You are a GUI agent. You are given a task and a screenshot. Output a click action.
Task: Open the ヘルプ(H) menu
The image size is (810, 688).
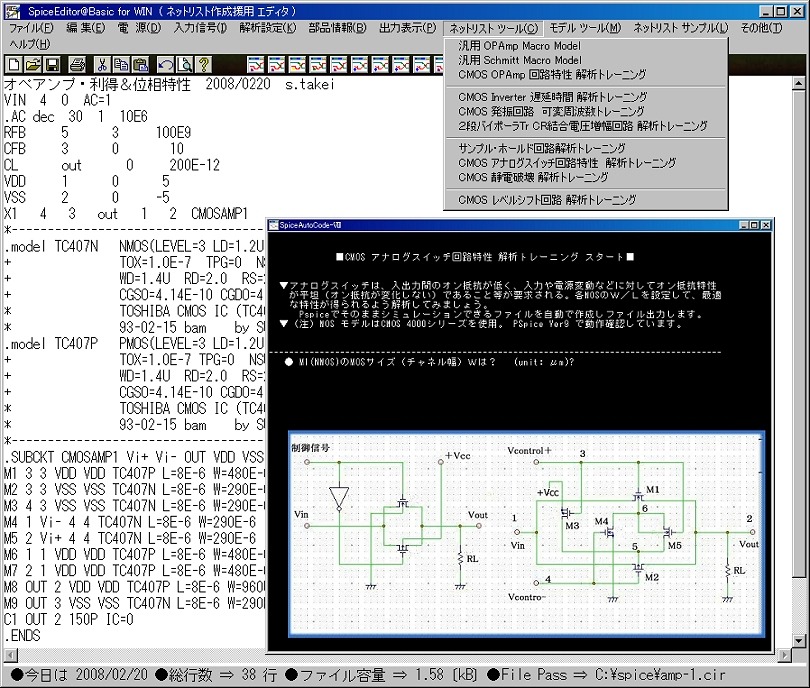[30, 44]
